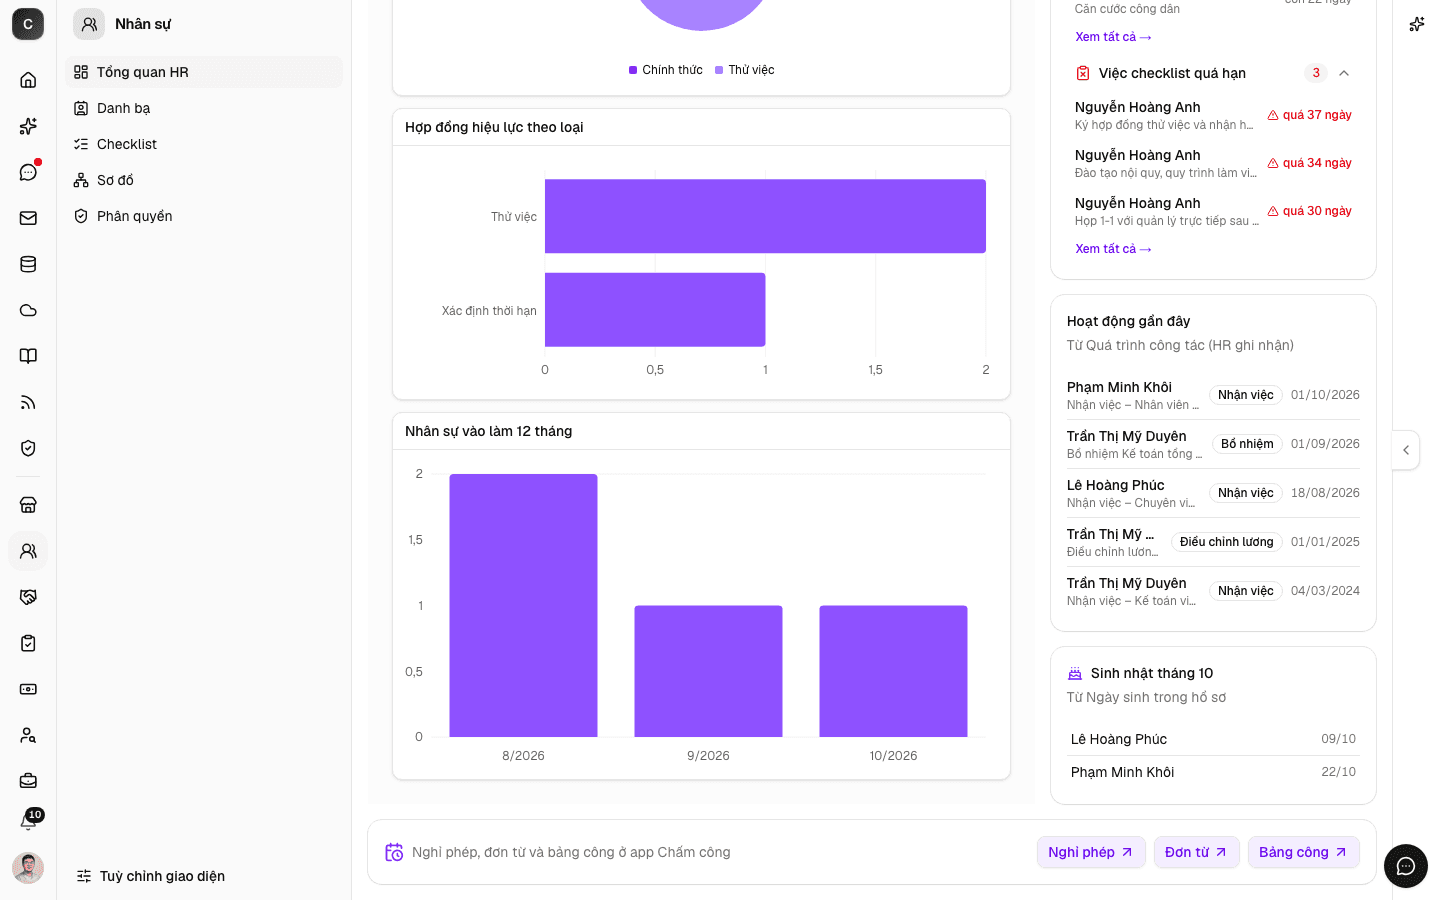
Task: Open overdue task 'quá 37 ngày' row
Action: coord(1213,115)
